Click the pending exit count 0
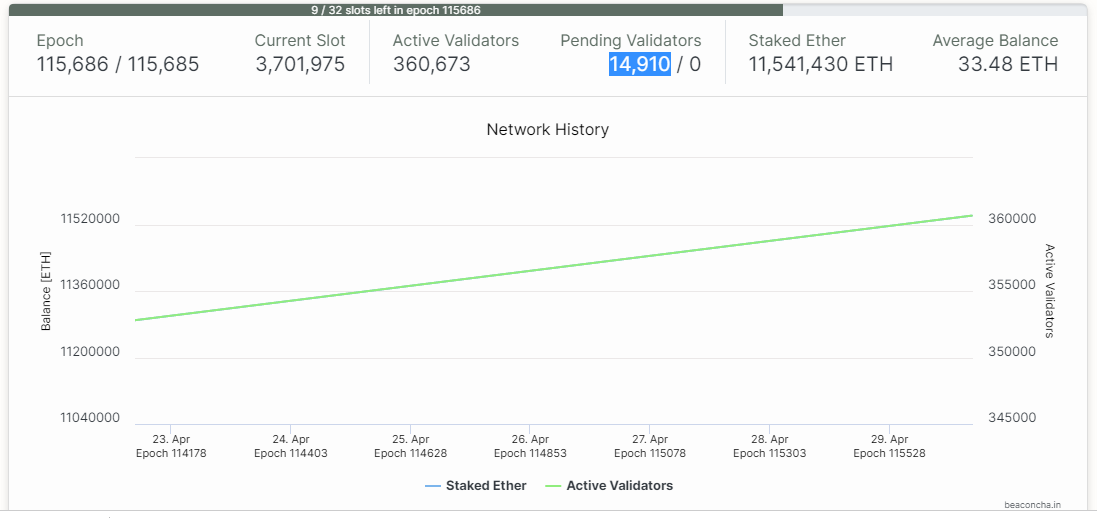 (695, 64)
